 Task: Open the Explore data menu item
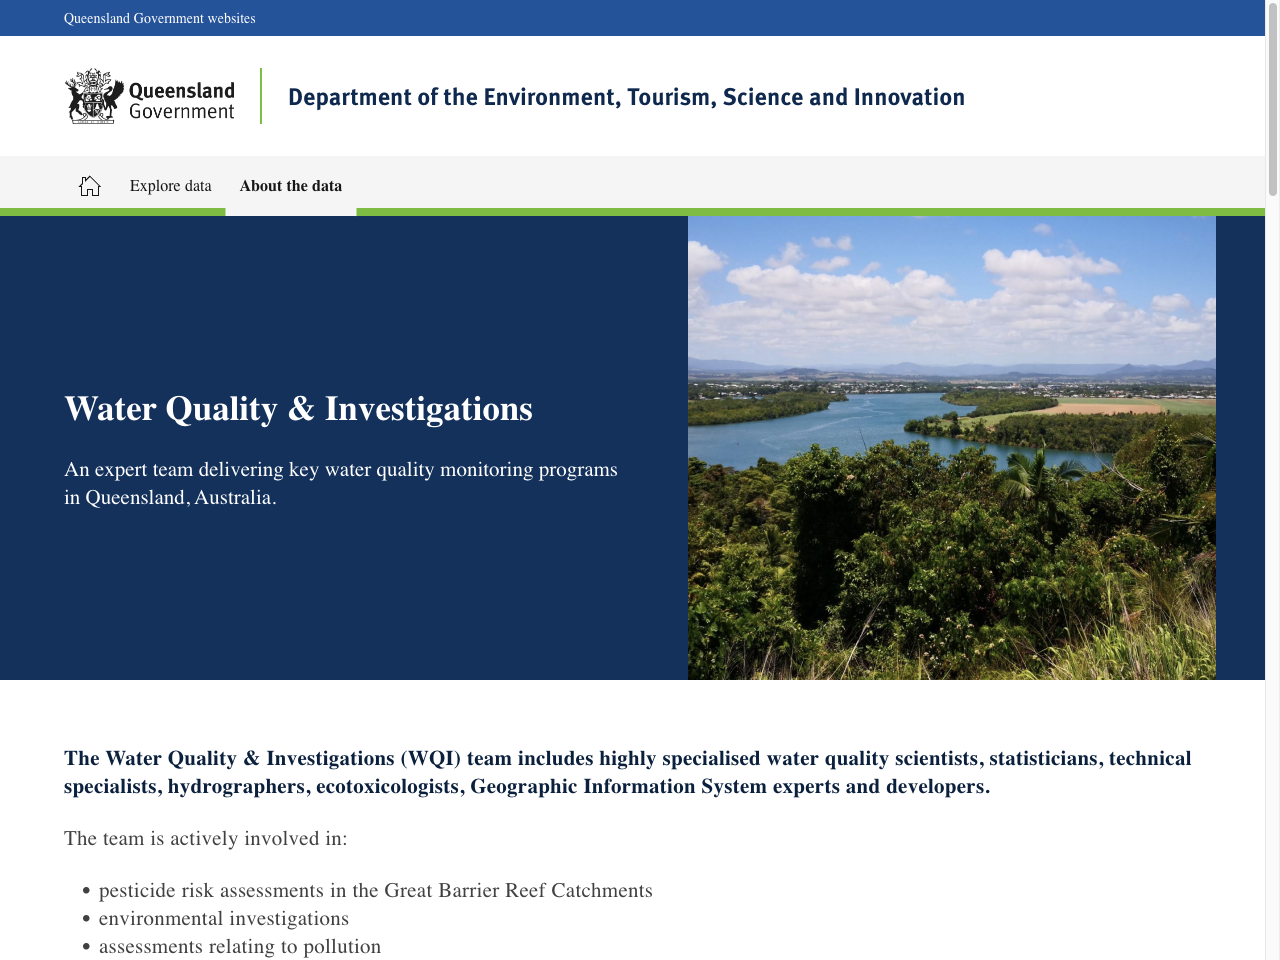click(x=171, y=186)
